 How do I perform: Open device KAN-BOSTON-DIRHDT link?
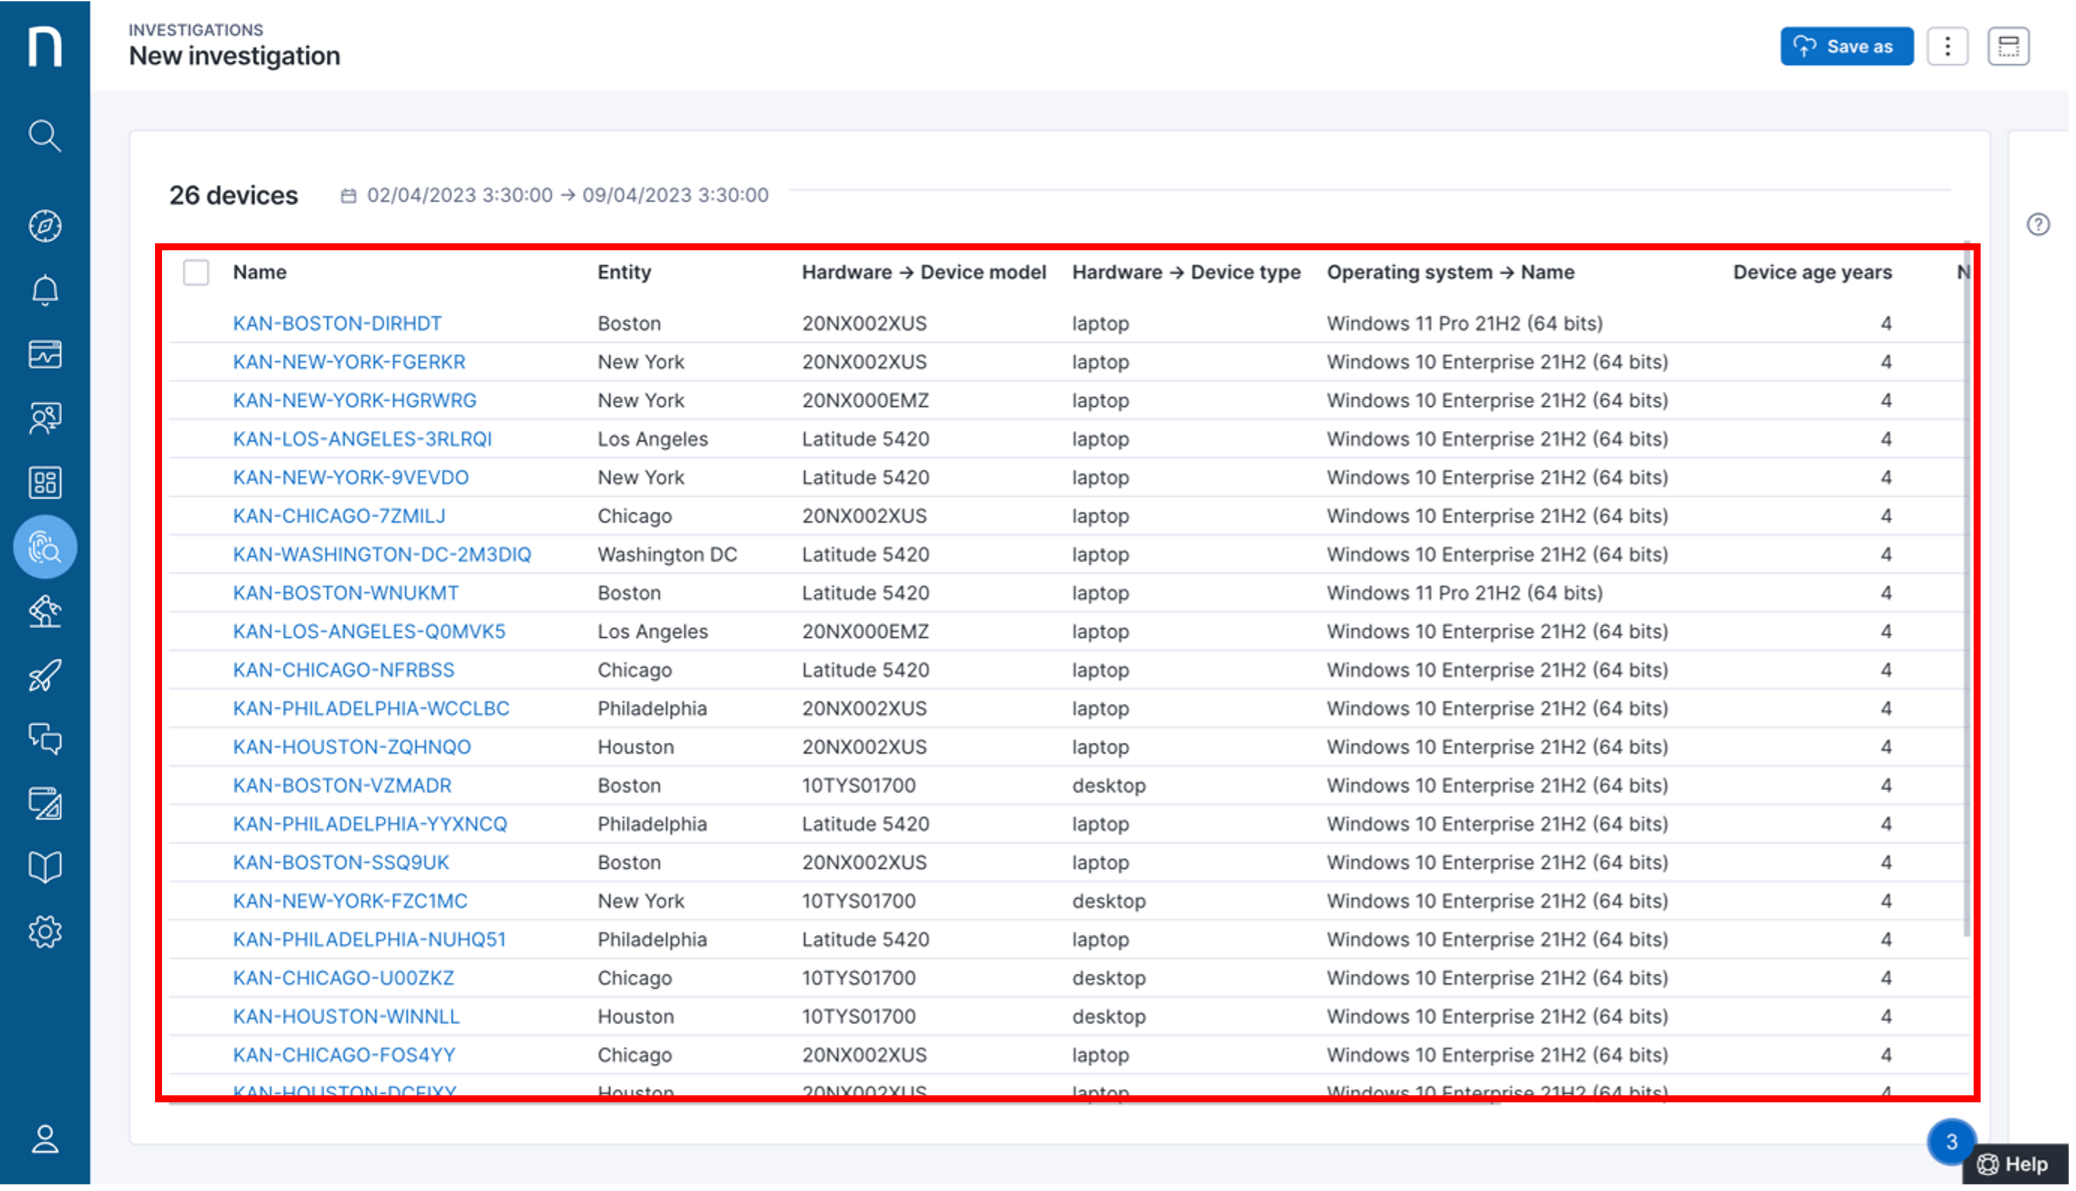point(337,323)
